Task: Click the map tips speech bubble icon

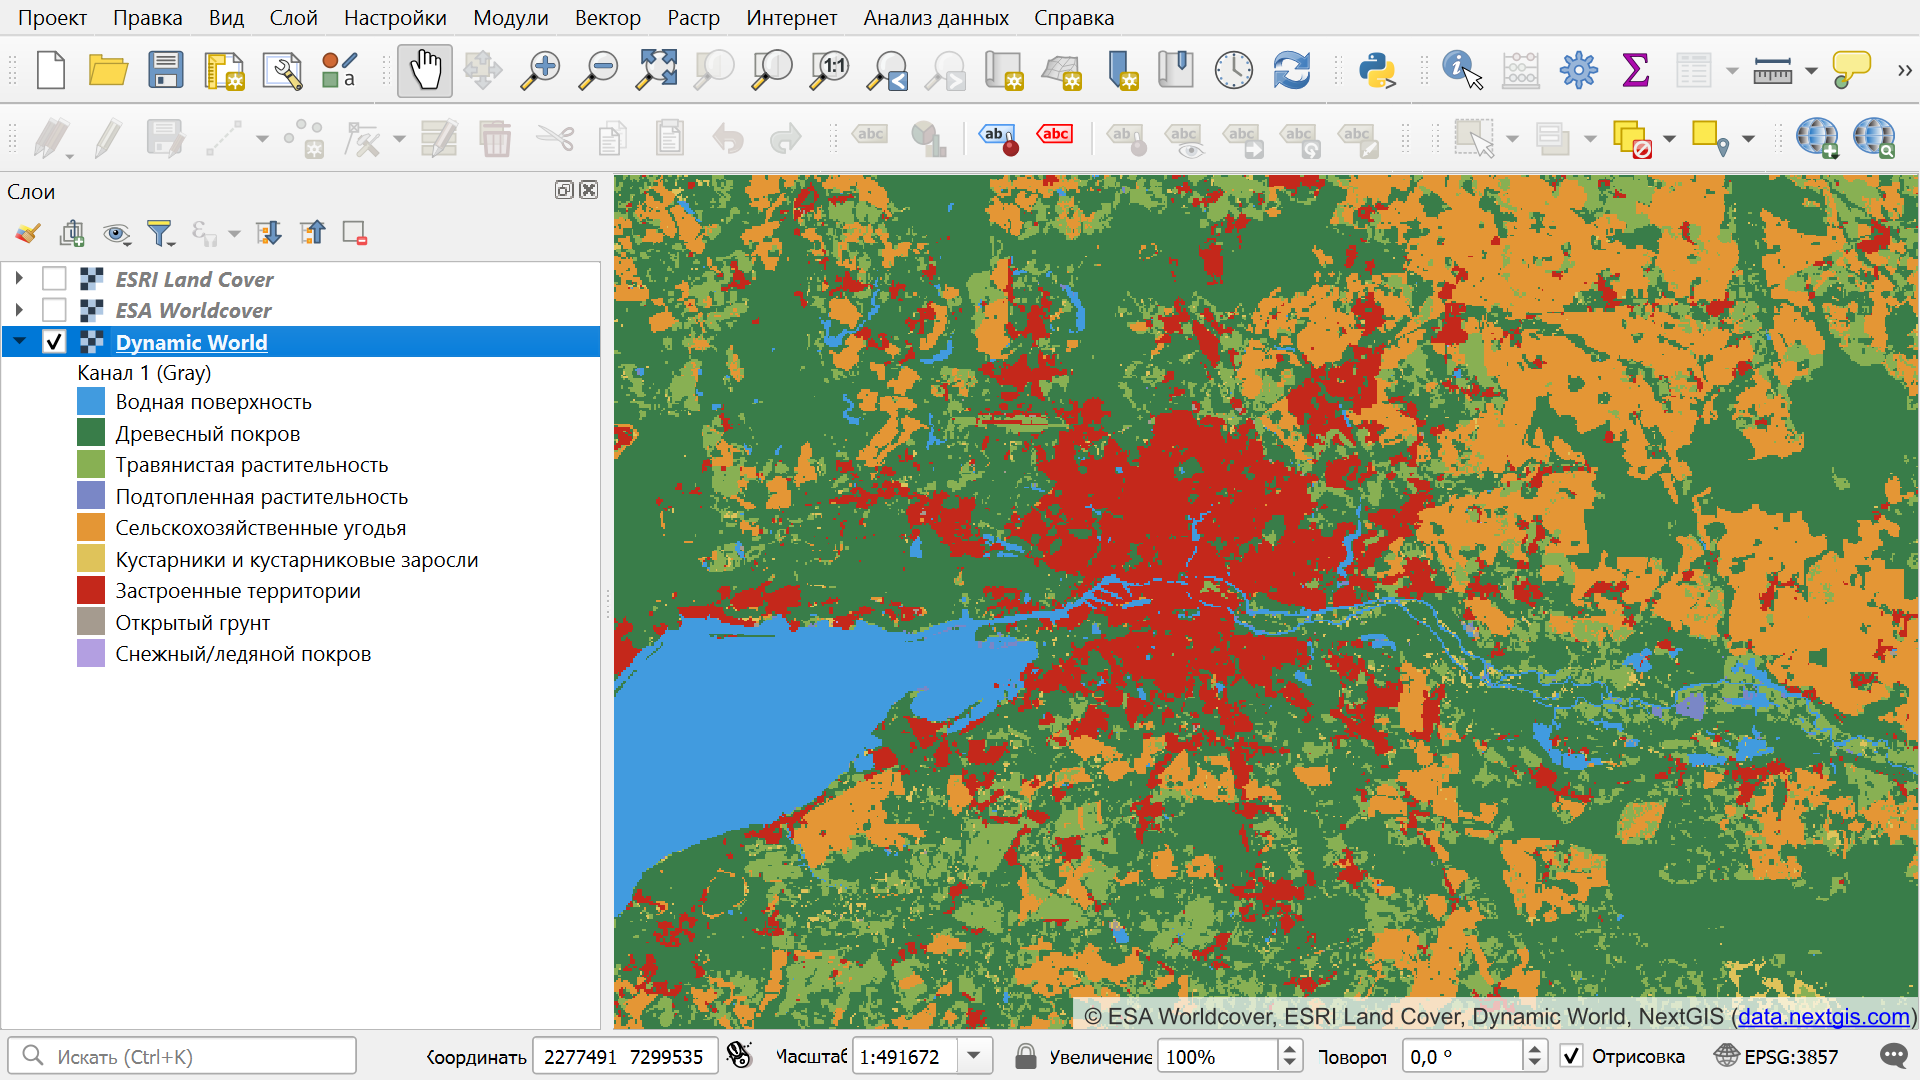Action: tap(1851, 71)
